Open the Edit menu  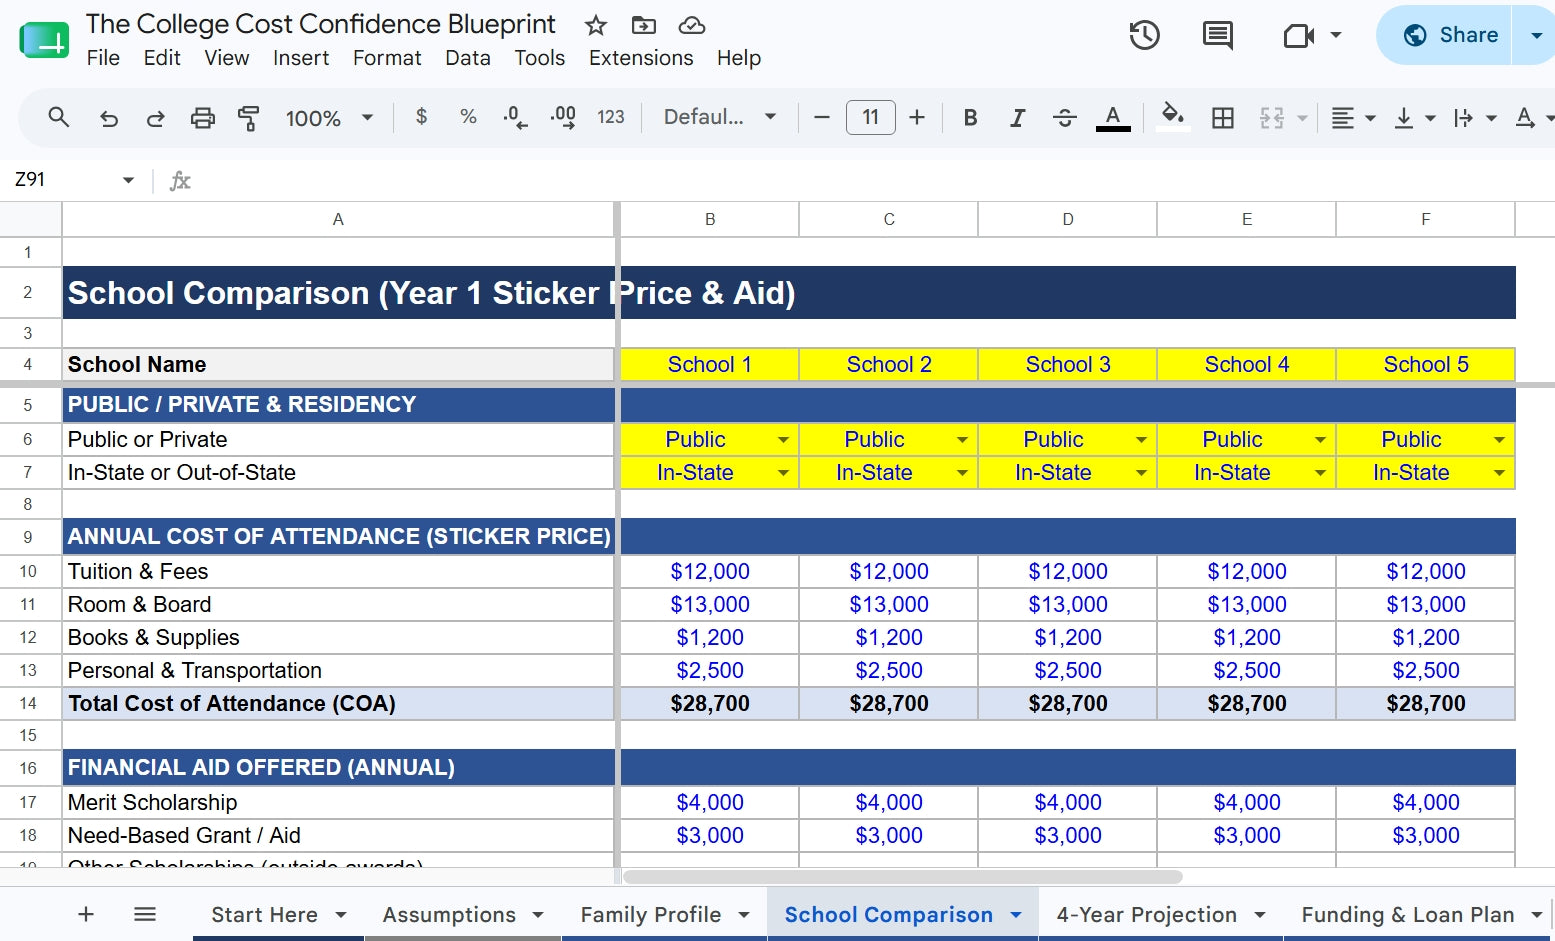[162, 58]
